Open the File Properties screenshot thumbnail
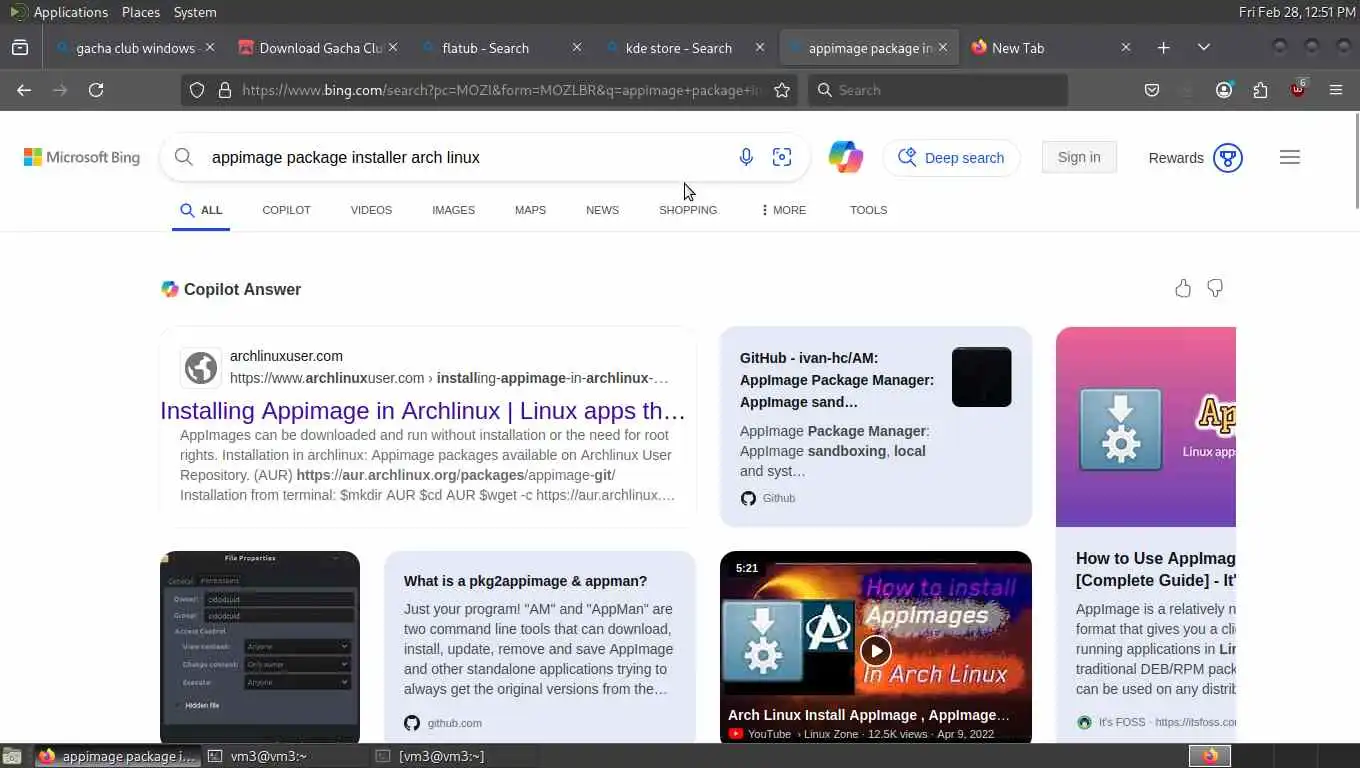The height and width of the screenshot is (768, 1360). (x=260, y=647)
